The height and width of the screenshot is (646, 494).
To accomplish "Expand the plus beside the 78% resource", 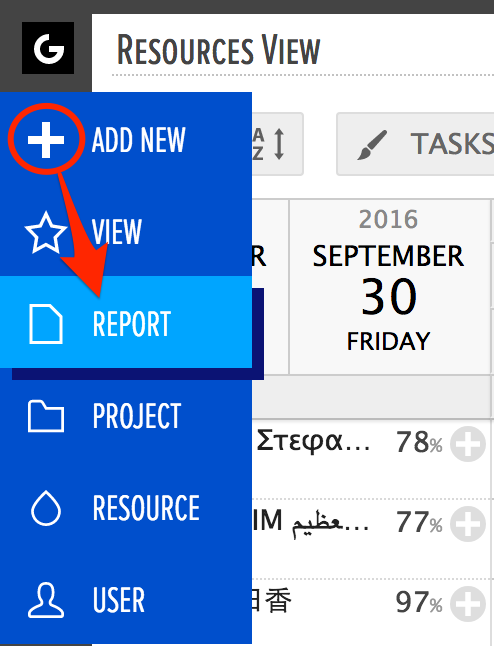I will tap(468, 444).
